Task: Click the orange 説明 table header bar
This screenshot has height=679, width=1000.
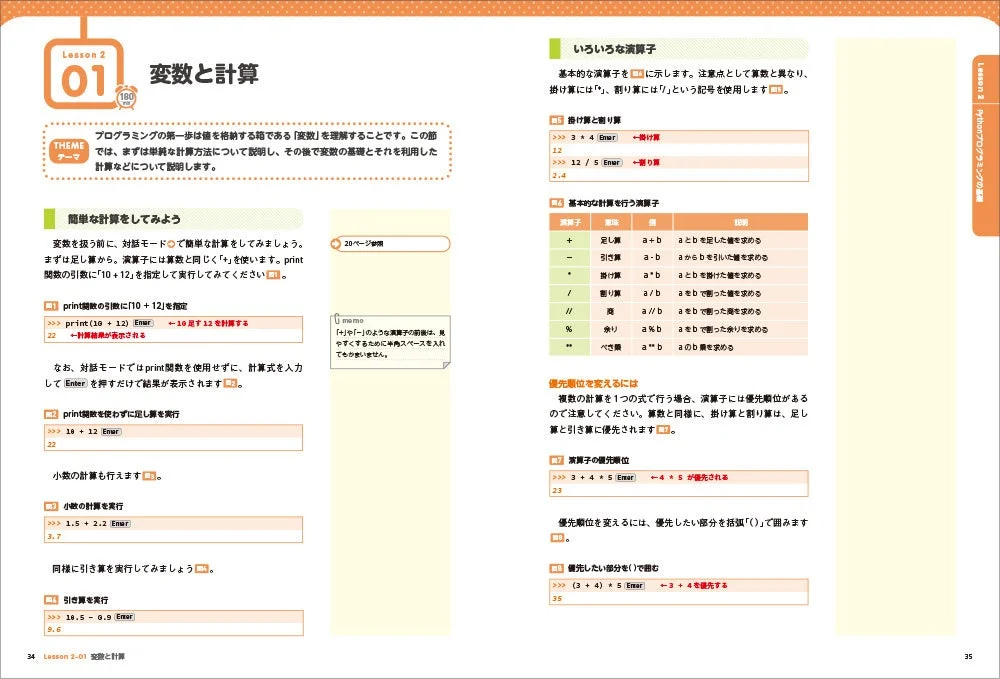Action: (x=743, y=222)
